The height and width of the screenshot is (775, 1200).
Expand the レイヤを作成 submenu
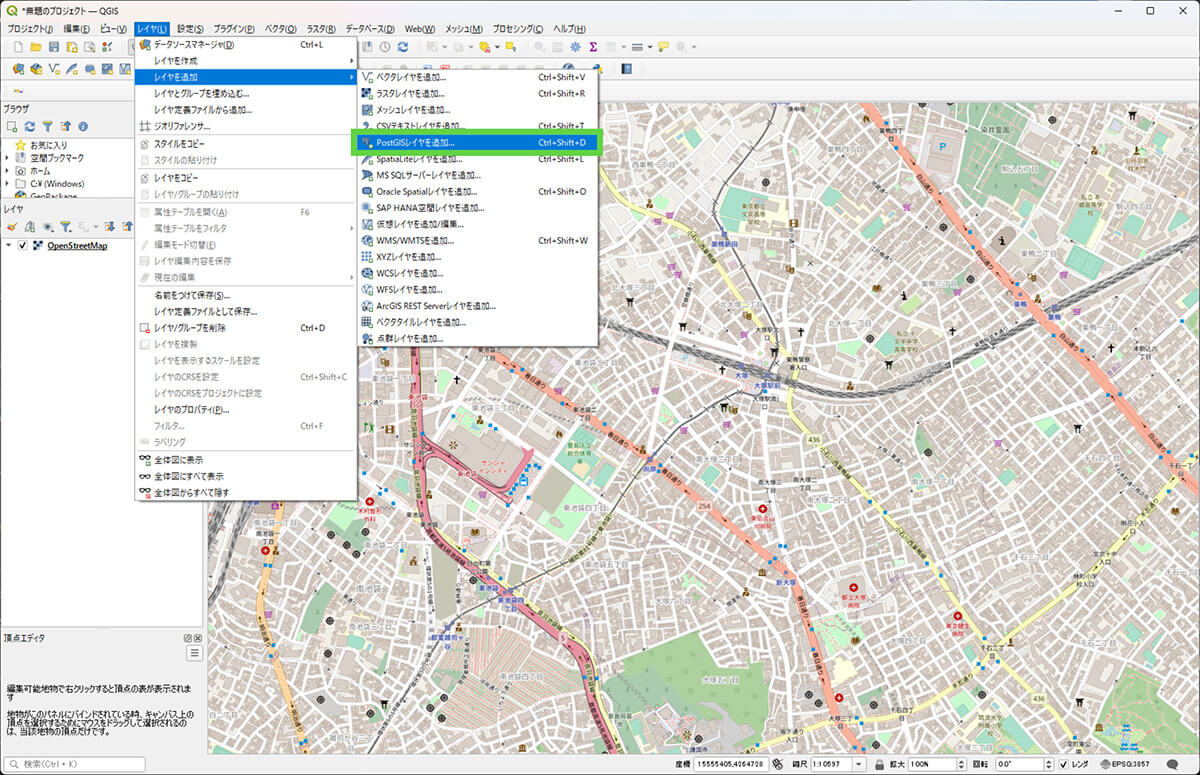(x=246, y=61)
